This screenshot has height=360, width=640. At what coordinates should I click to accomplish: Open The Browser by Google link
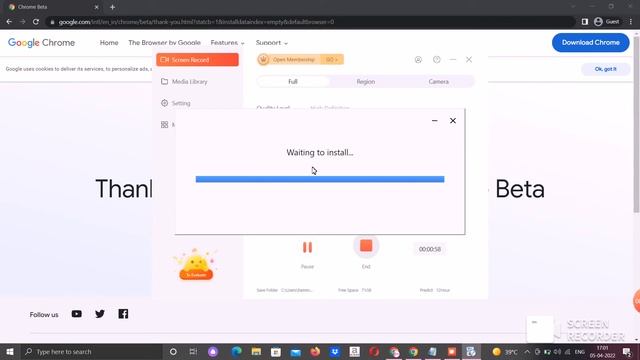coord(164,42)
